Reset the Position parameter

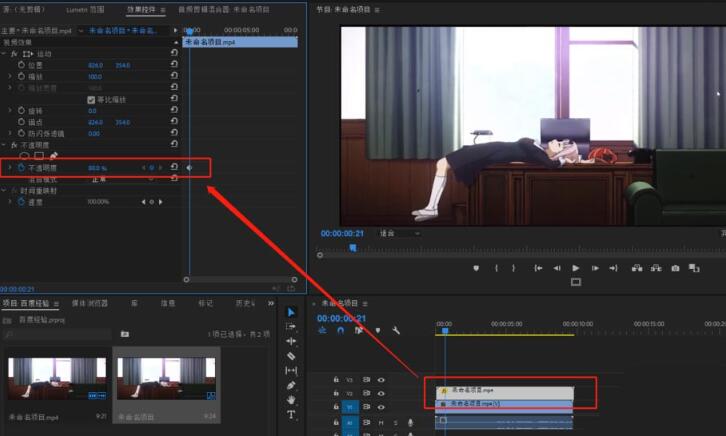click(174, 64)
